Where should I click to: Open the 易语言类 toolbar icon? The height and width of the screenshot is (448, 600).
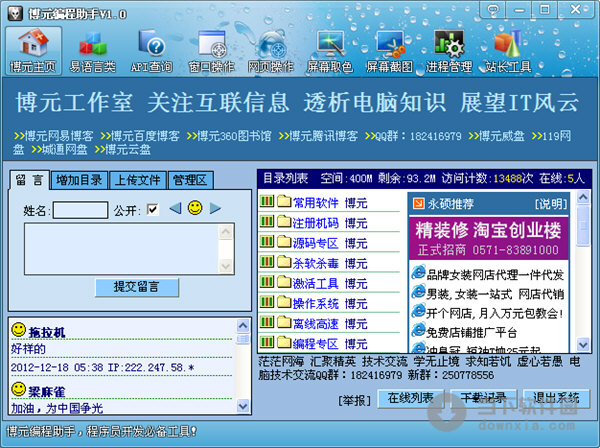click(x=92, y=51)
